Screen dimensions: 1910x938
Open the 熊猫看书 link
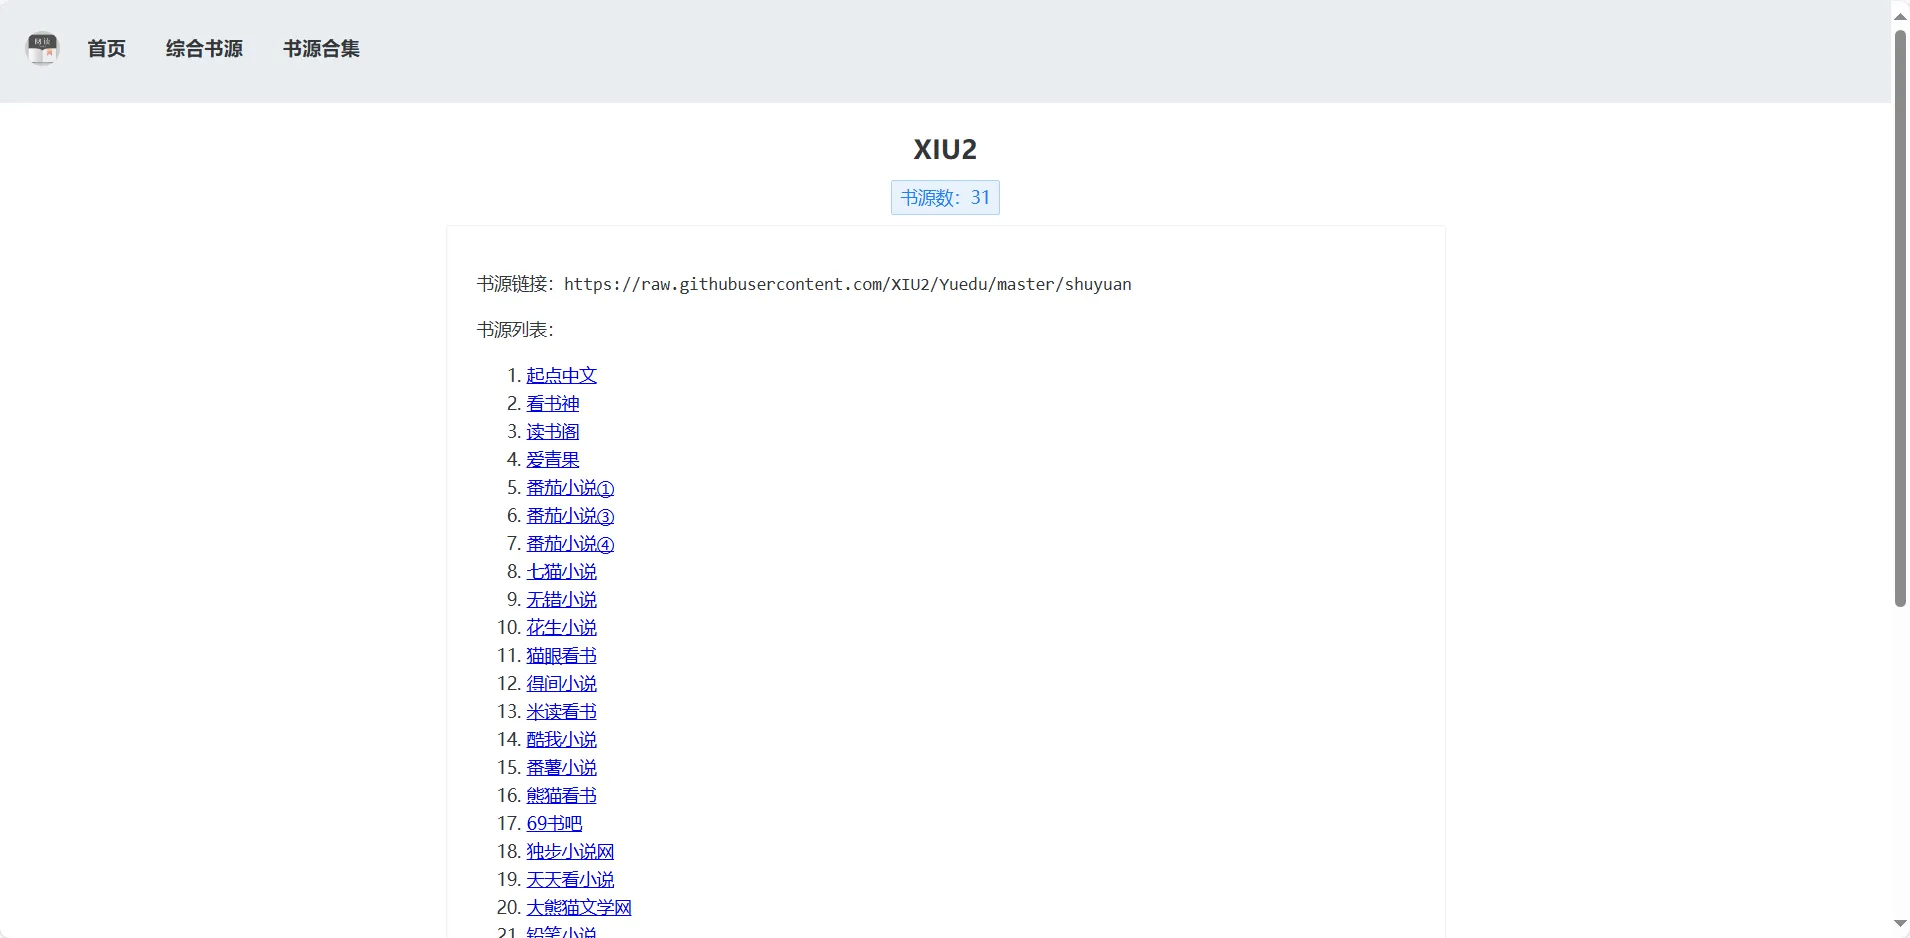[562, 795]
